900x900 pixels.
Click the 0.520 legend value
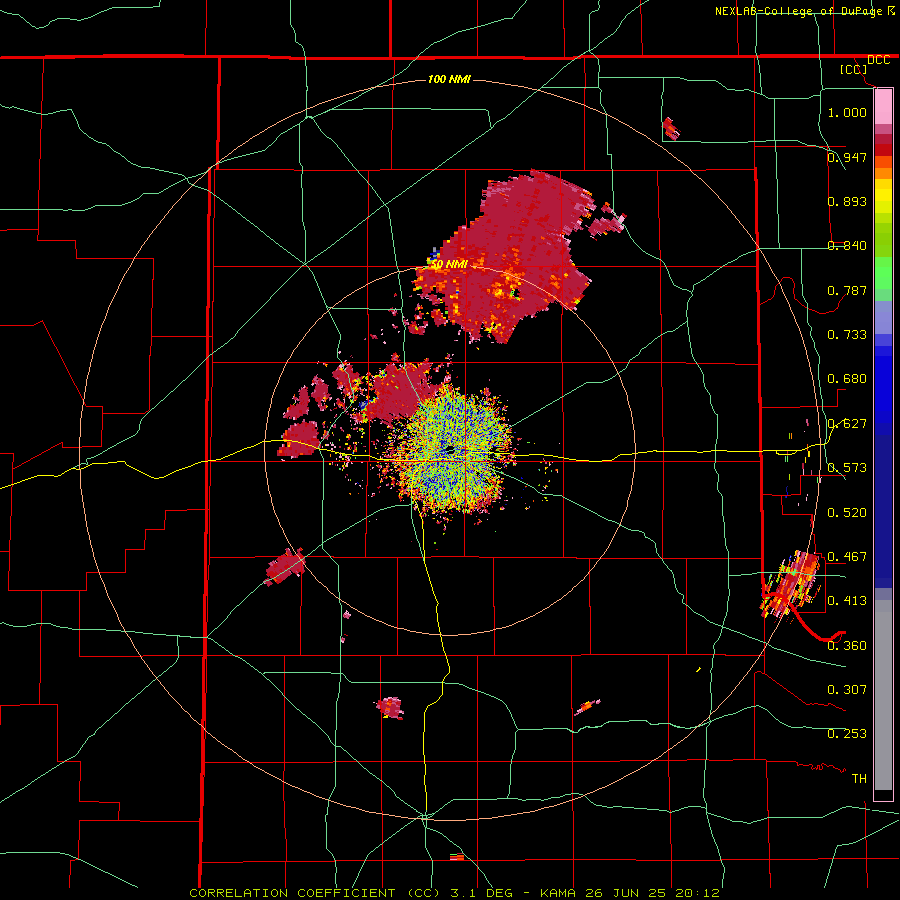point(847,513)
